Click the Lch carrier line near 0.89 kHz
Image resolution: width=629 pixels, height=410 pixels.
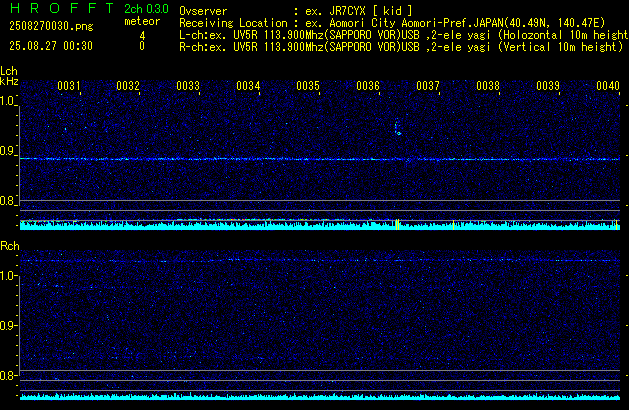click(x=320, y=159)
